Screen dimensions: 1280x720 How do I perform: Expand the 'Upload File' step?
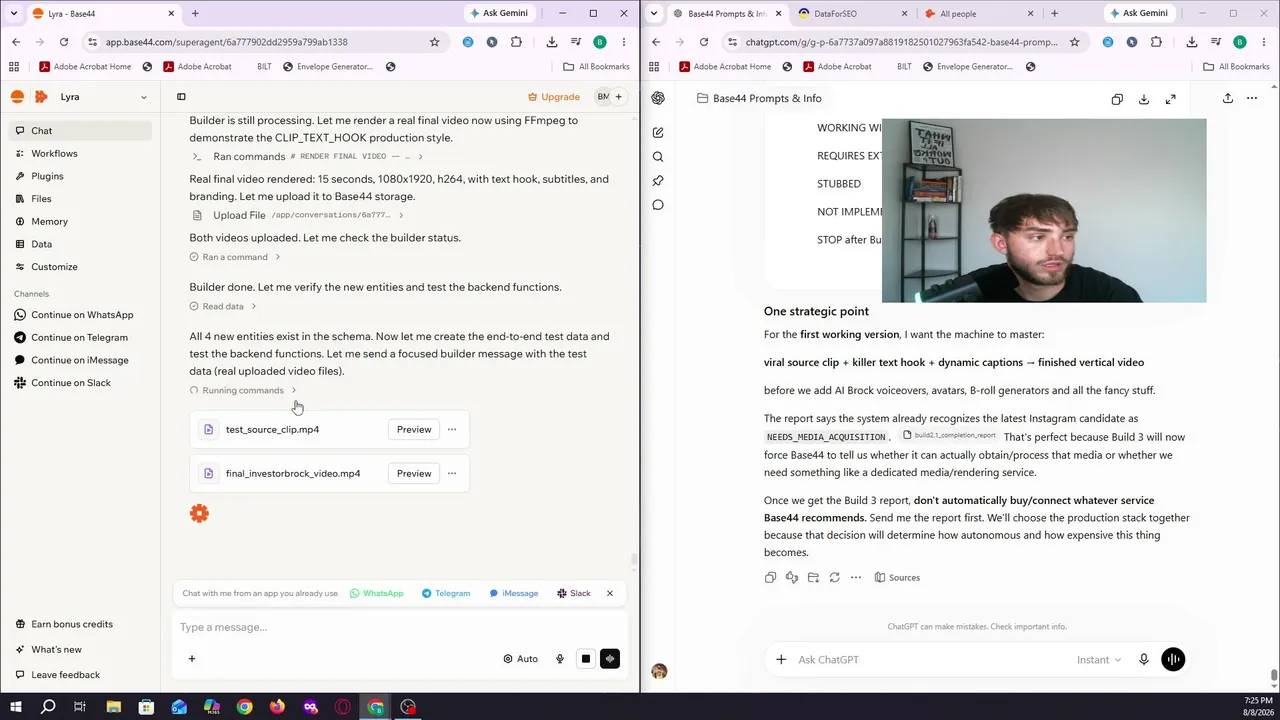click(298, 215)
